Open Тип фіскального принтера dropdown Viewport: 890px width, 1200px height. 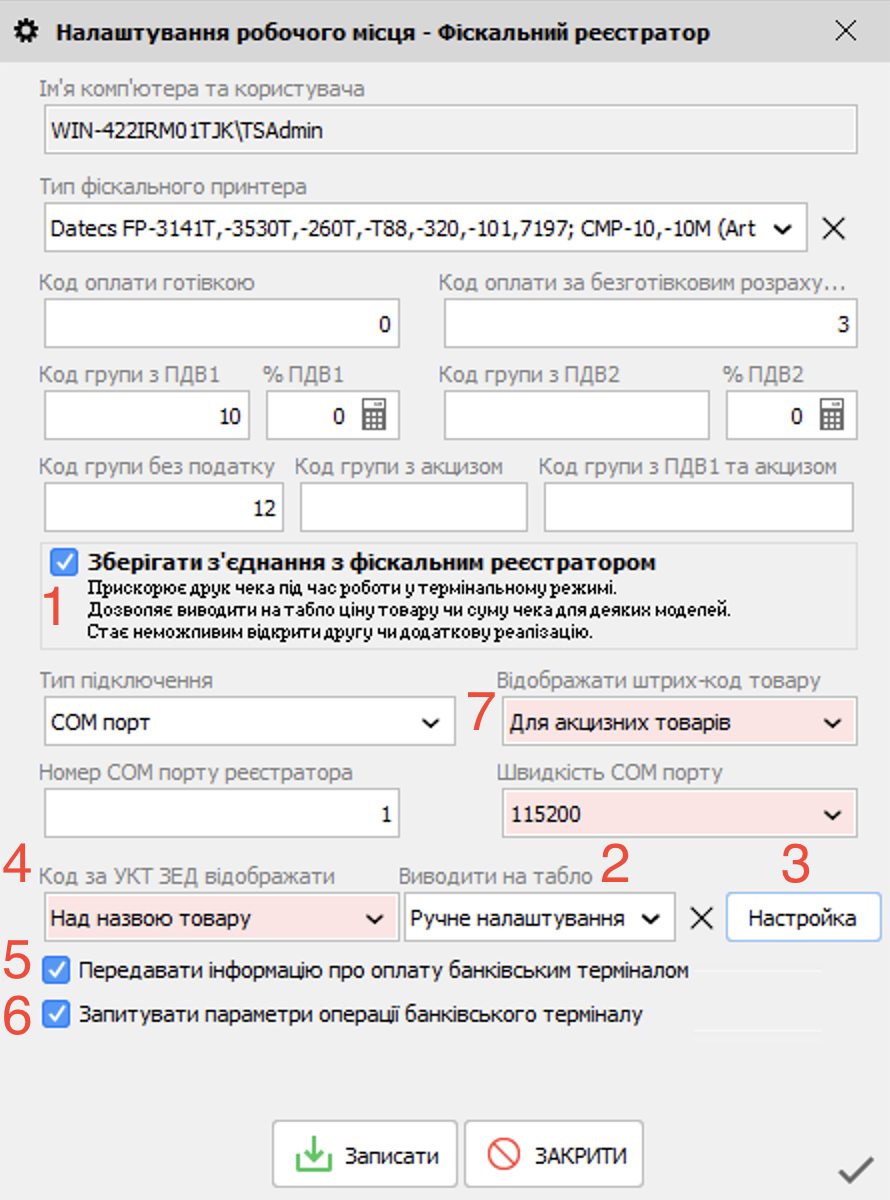tap(783, 229)
